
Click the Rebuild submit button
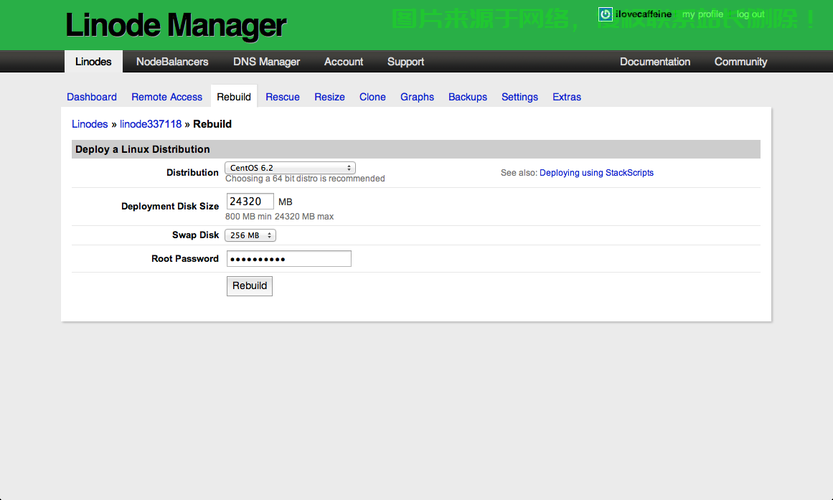point(250,286)
